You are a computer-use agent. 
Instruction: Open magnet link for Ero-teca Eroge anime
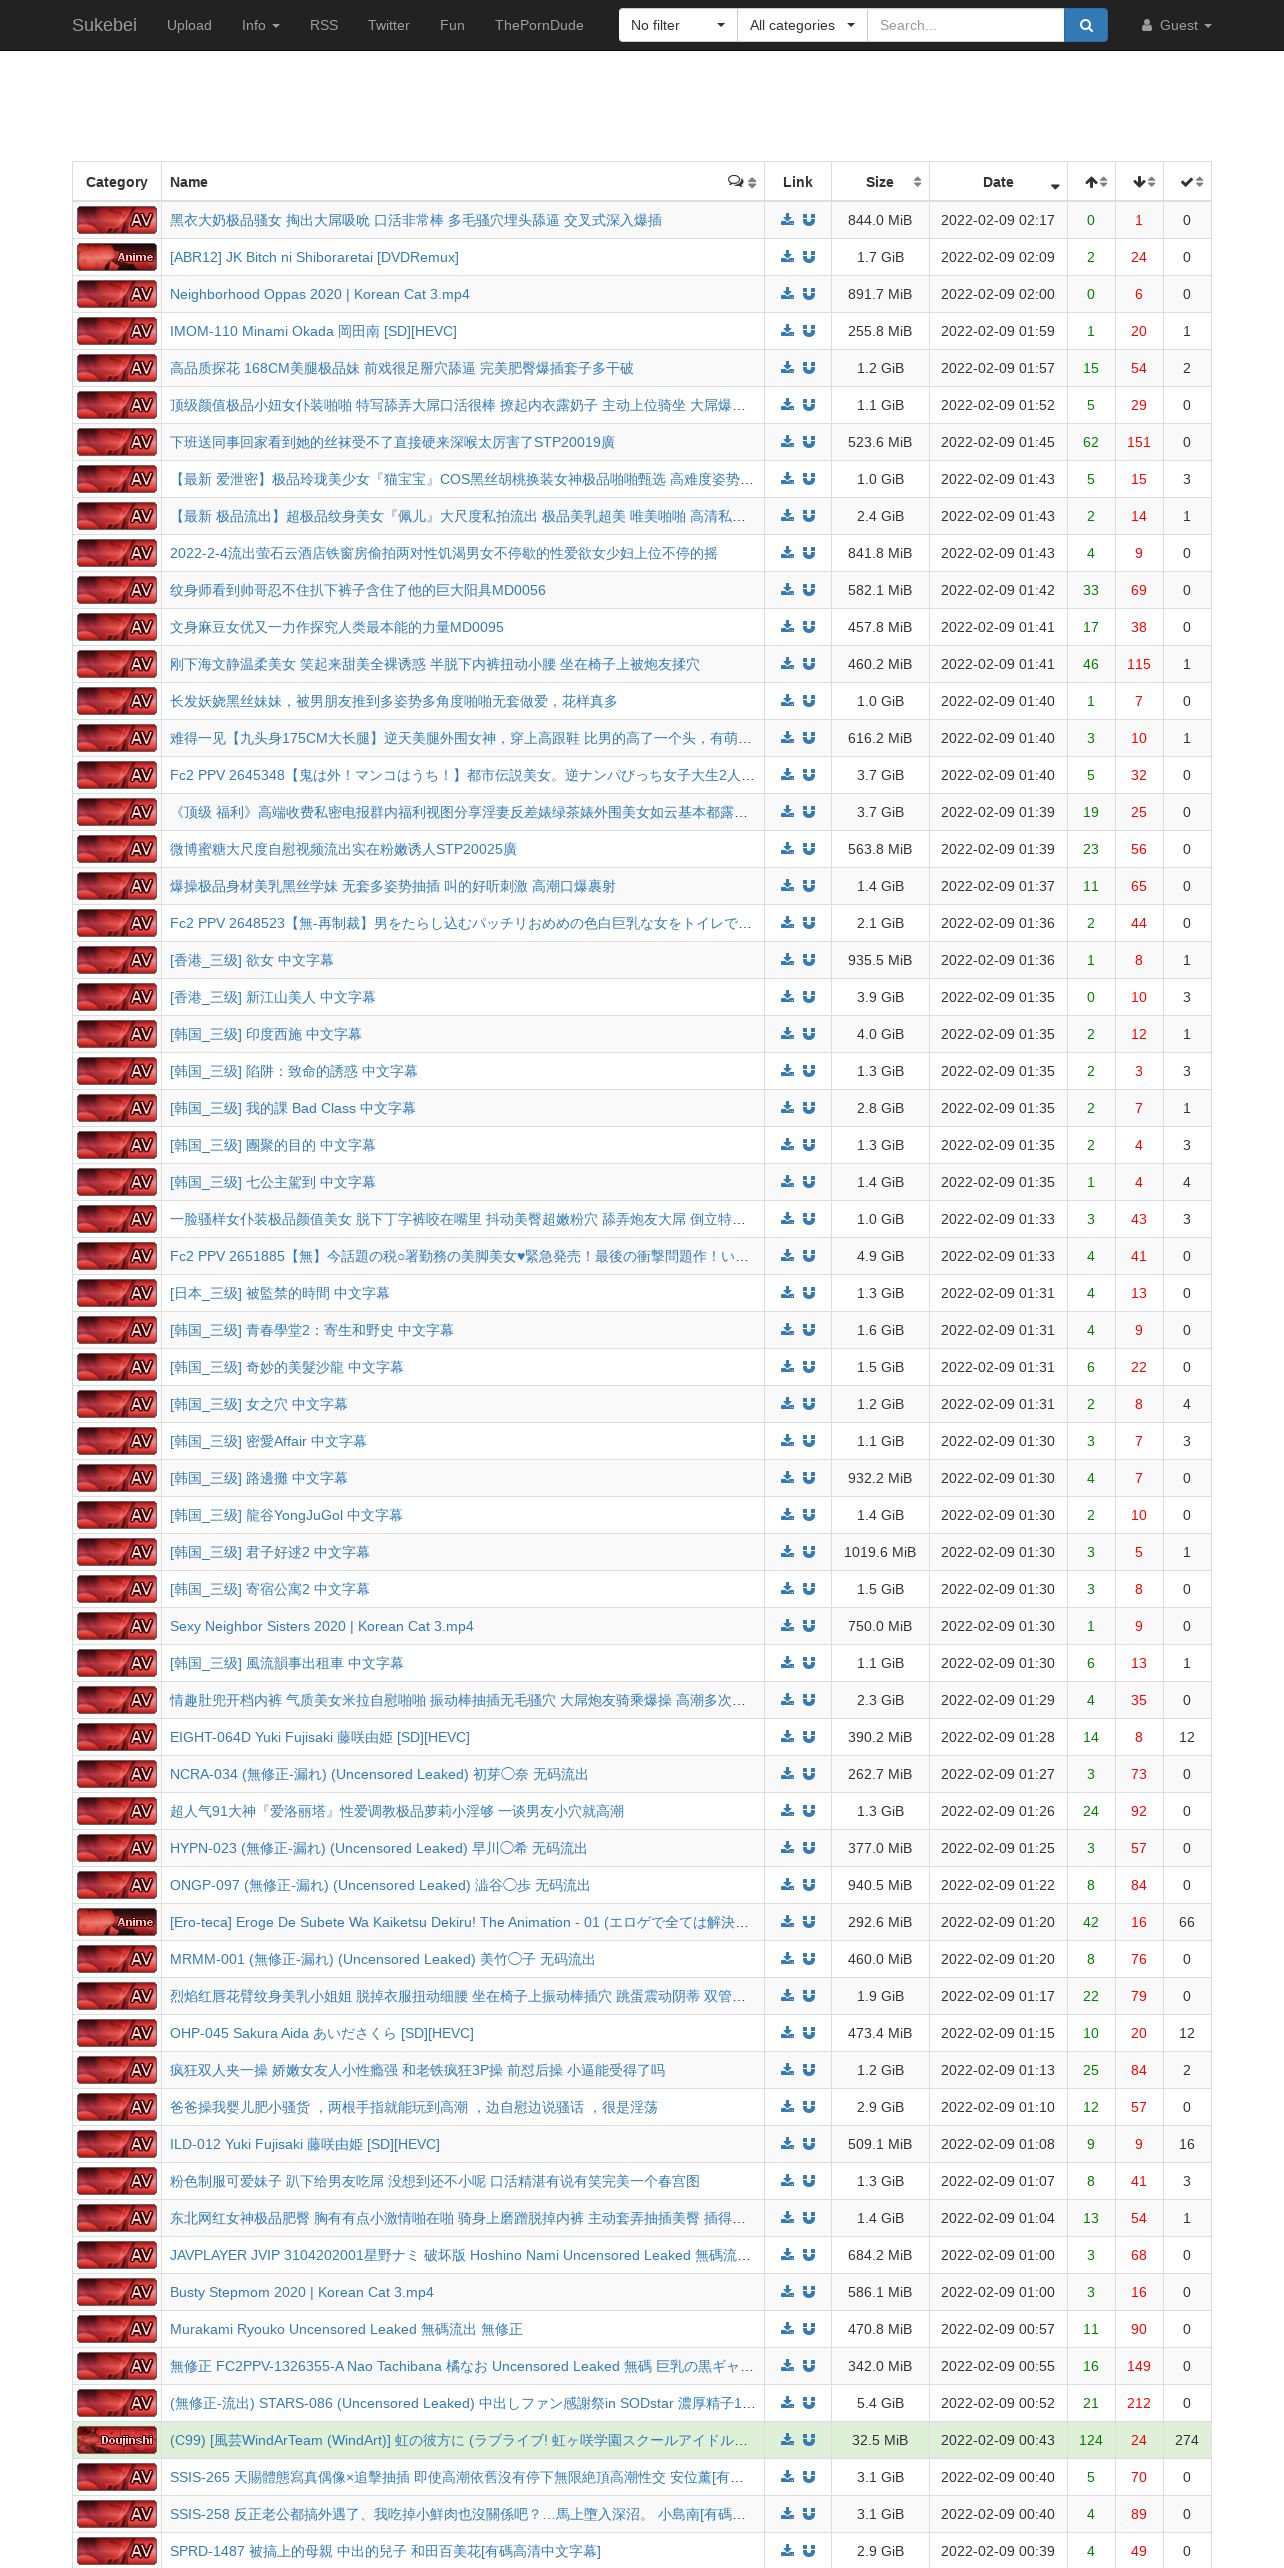point(809,1922)
